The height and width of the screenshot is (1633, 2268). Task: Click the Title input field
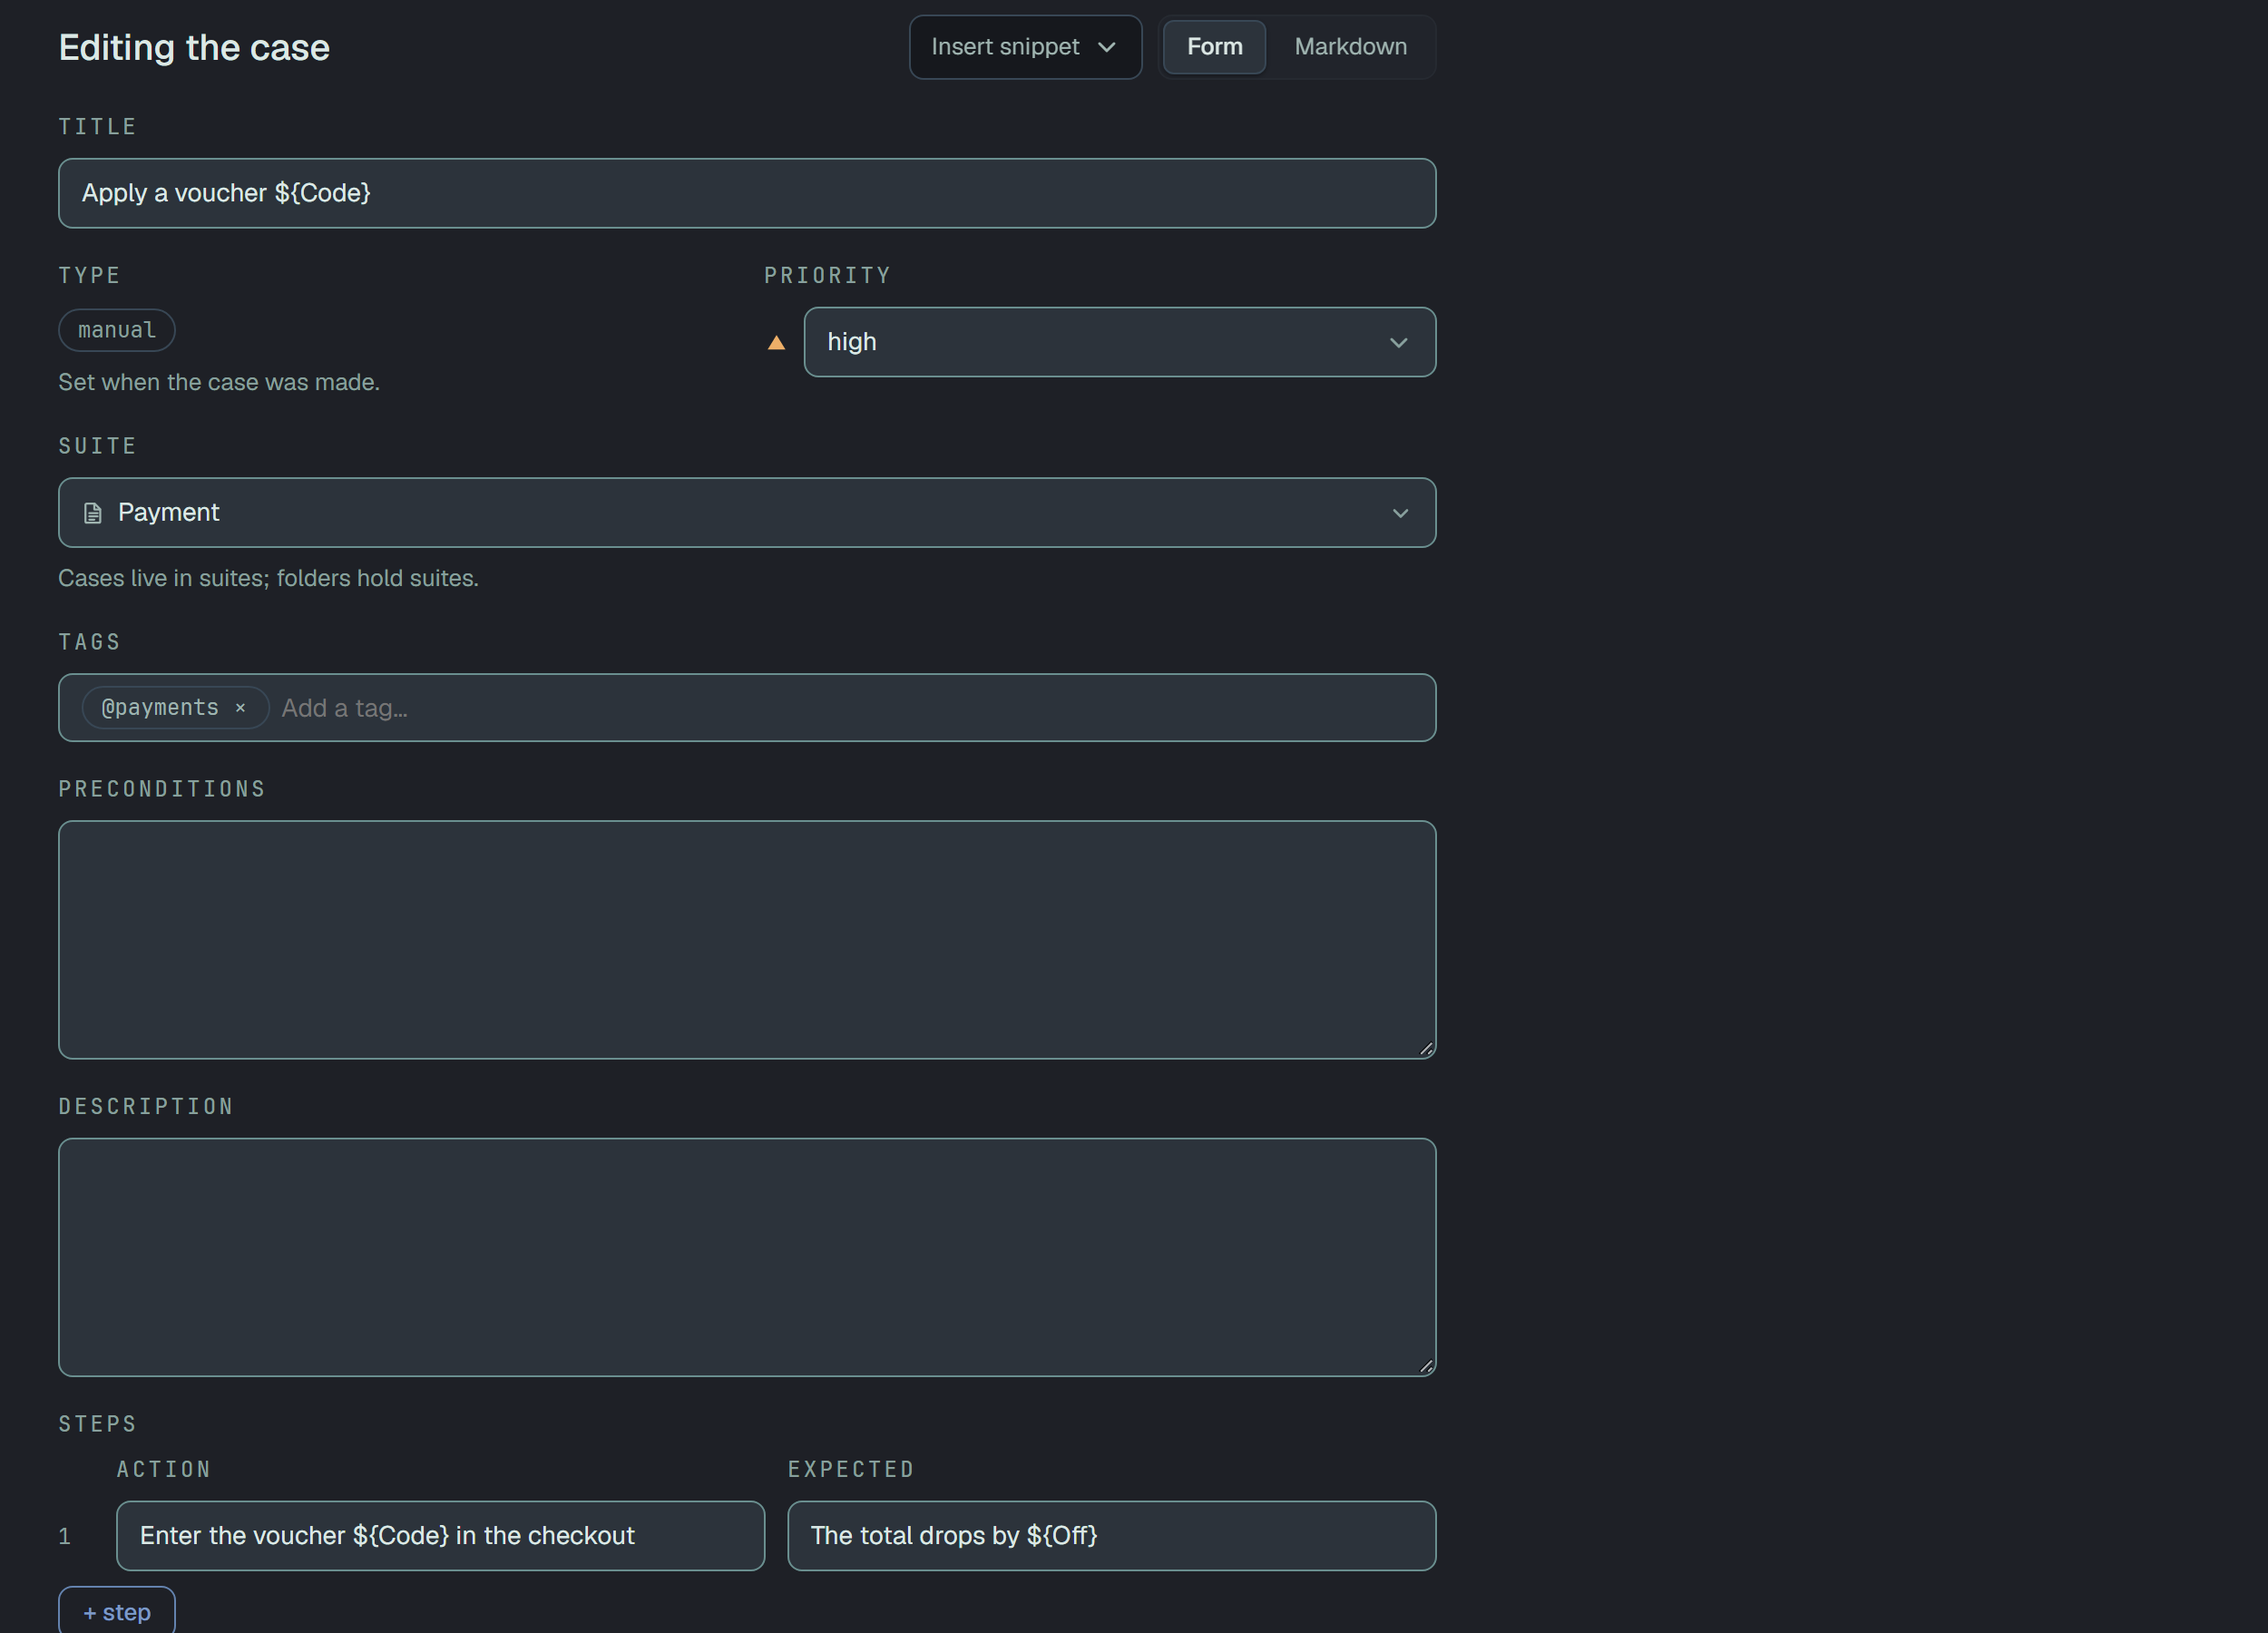point(747,193)
